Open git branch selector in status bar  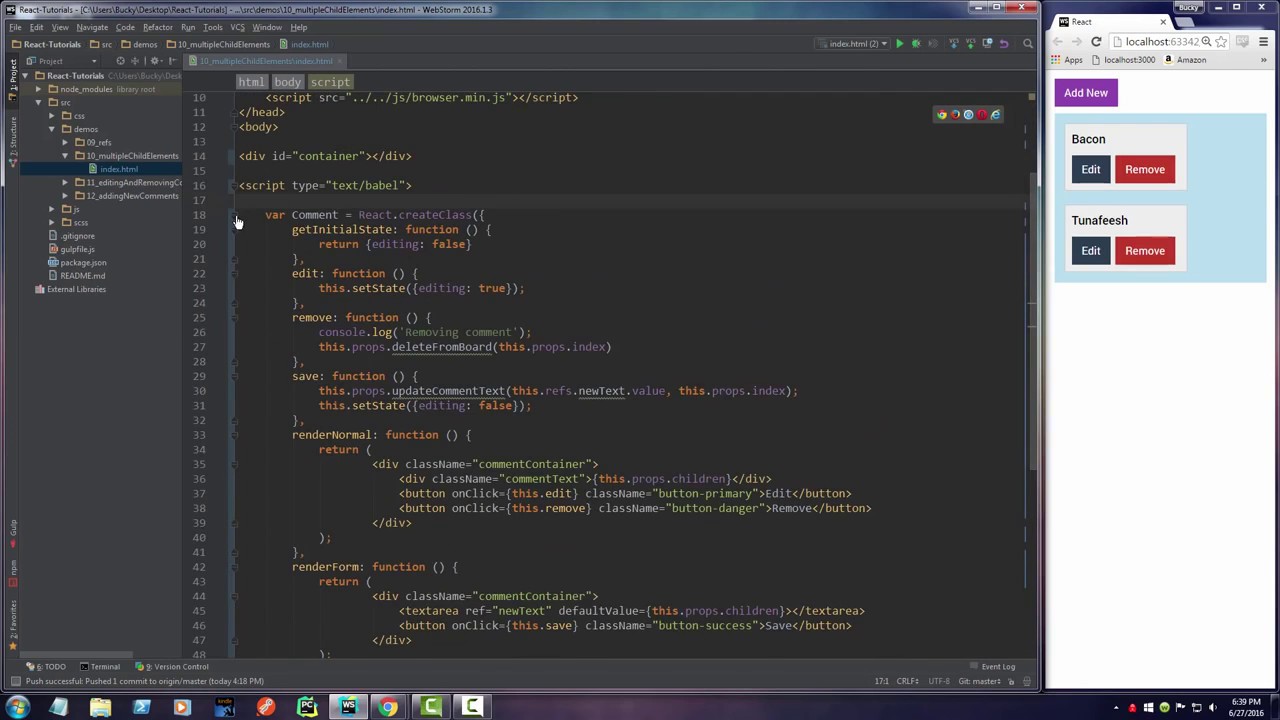978,681
